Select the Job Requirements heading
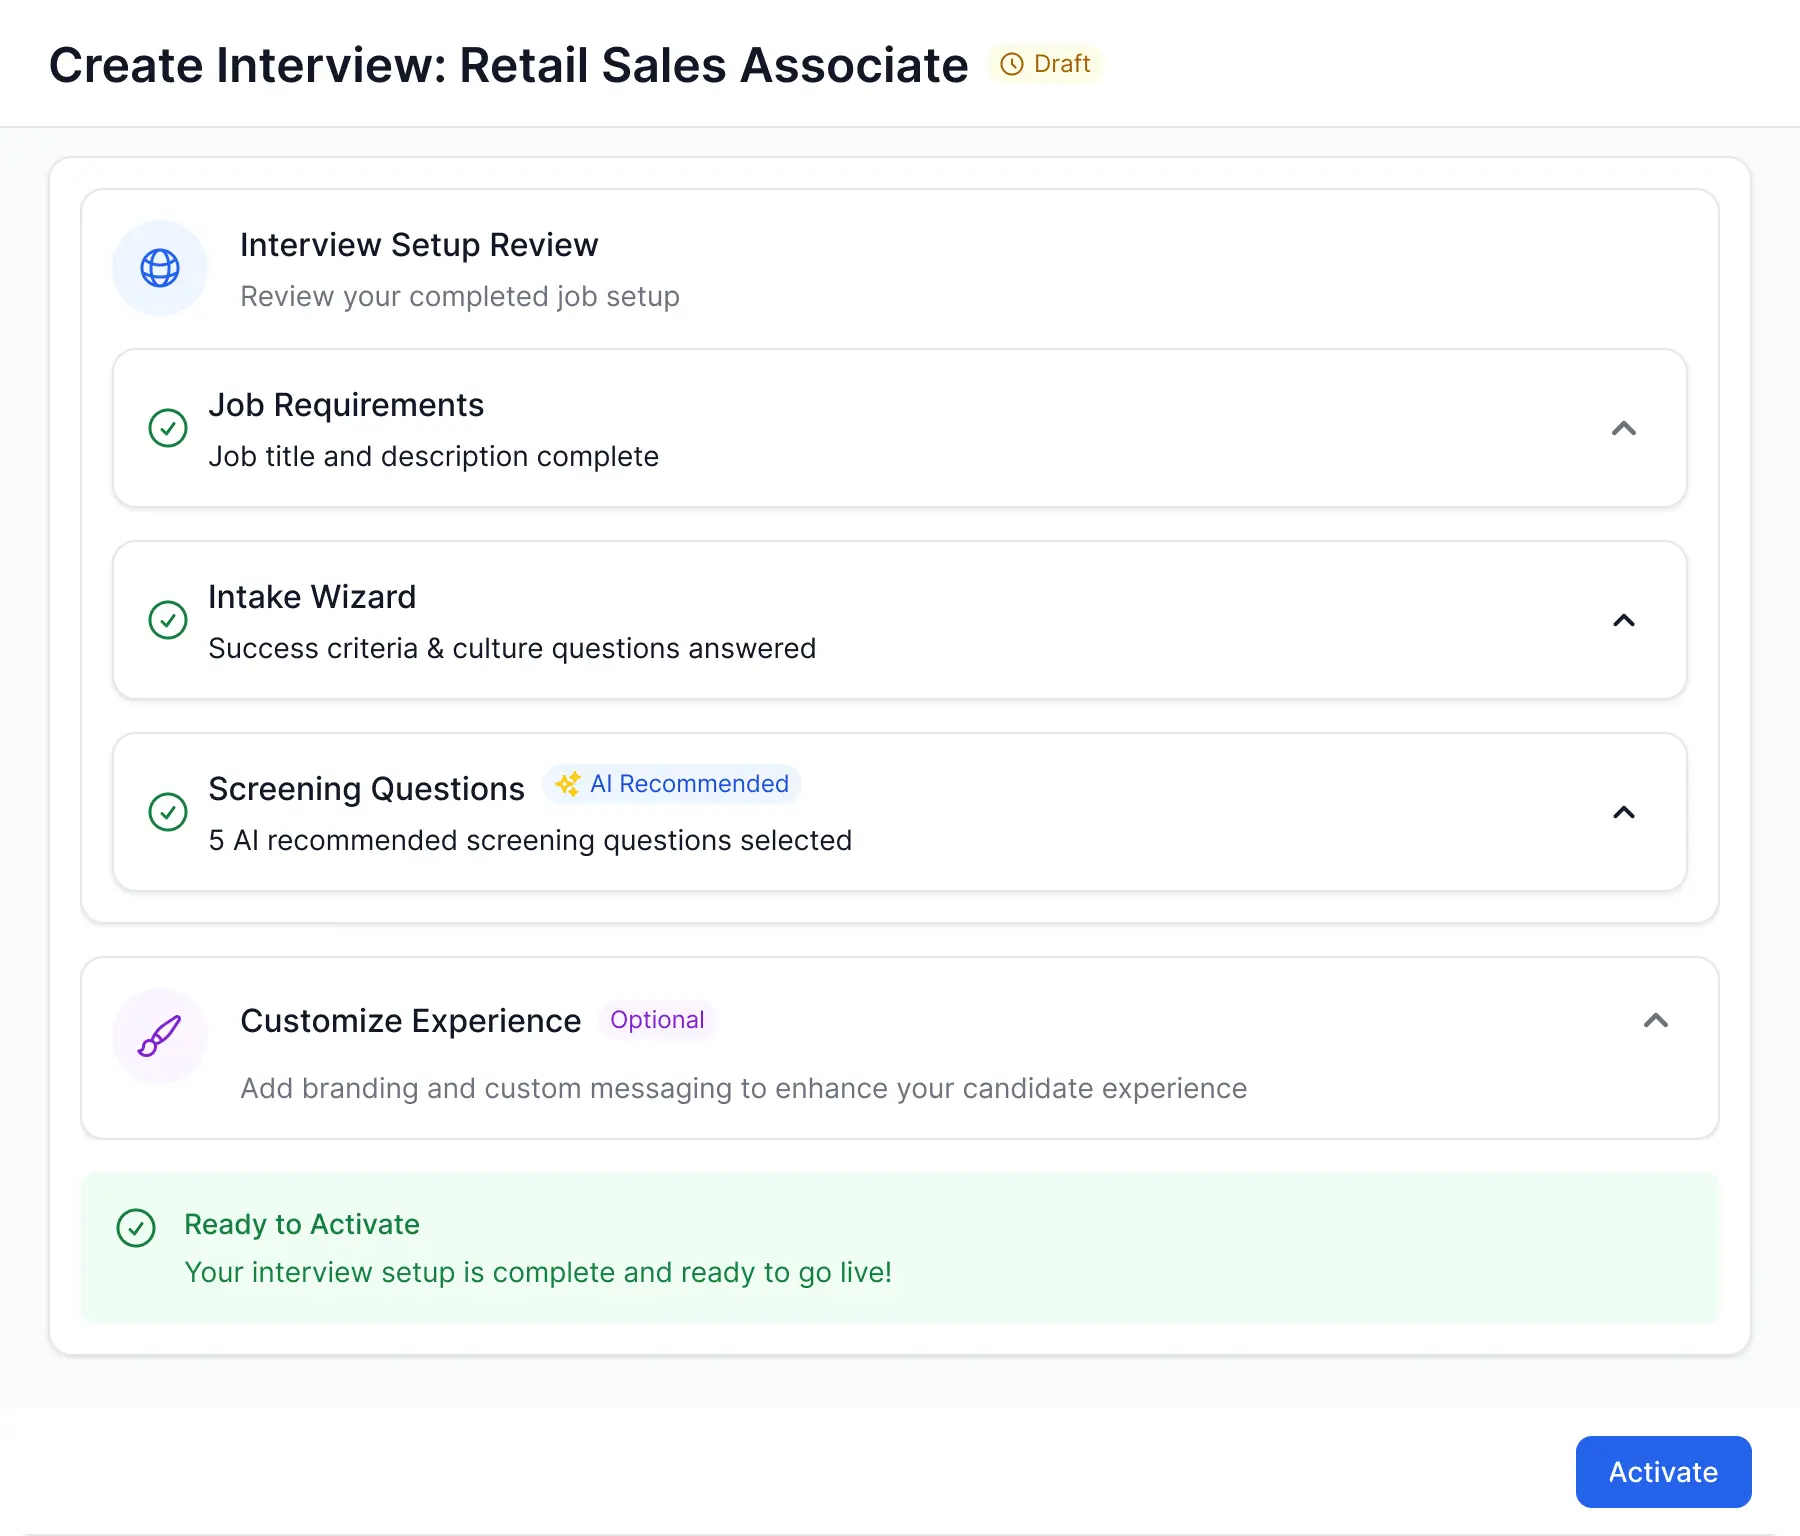Viewport: 1800px width, 1536px height. (x=346, y=405)
